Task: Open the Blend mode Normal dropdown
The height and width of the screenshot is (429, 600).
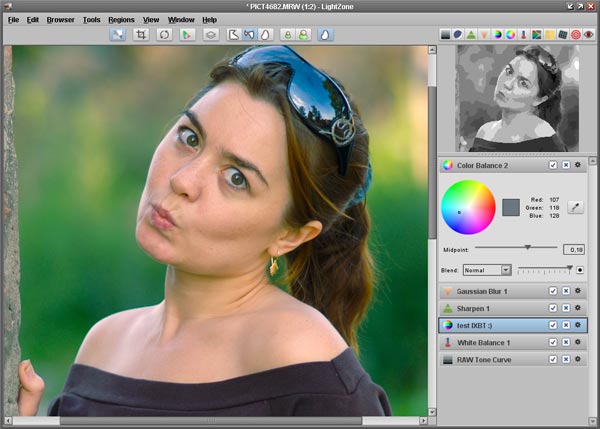Action: 487,270
